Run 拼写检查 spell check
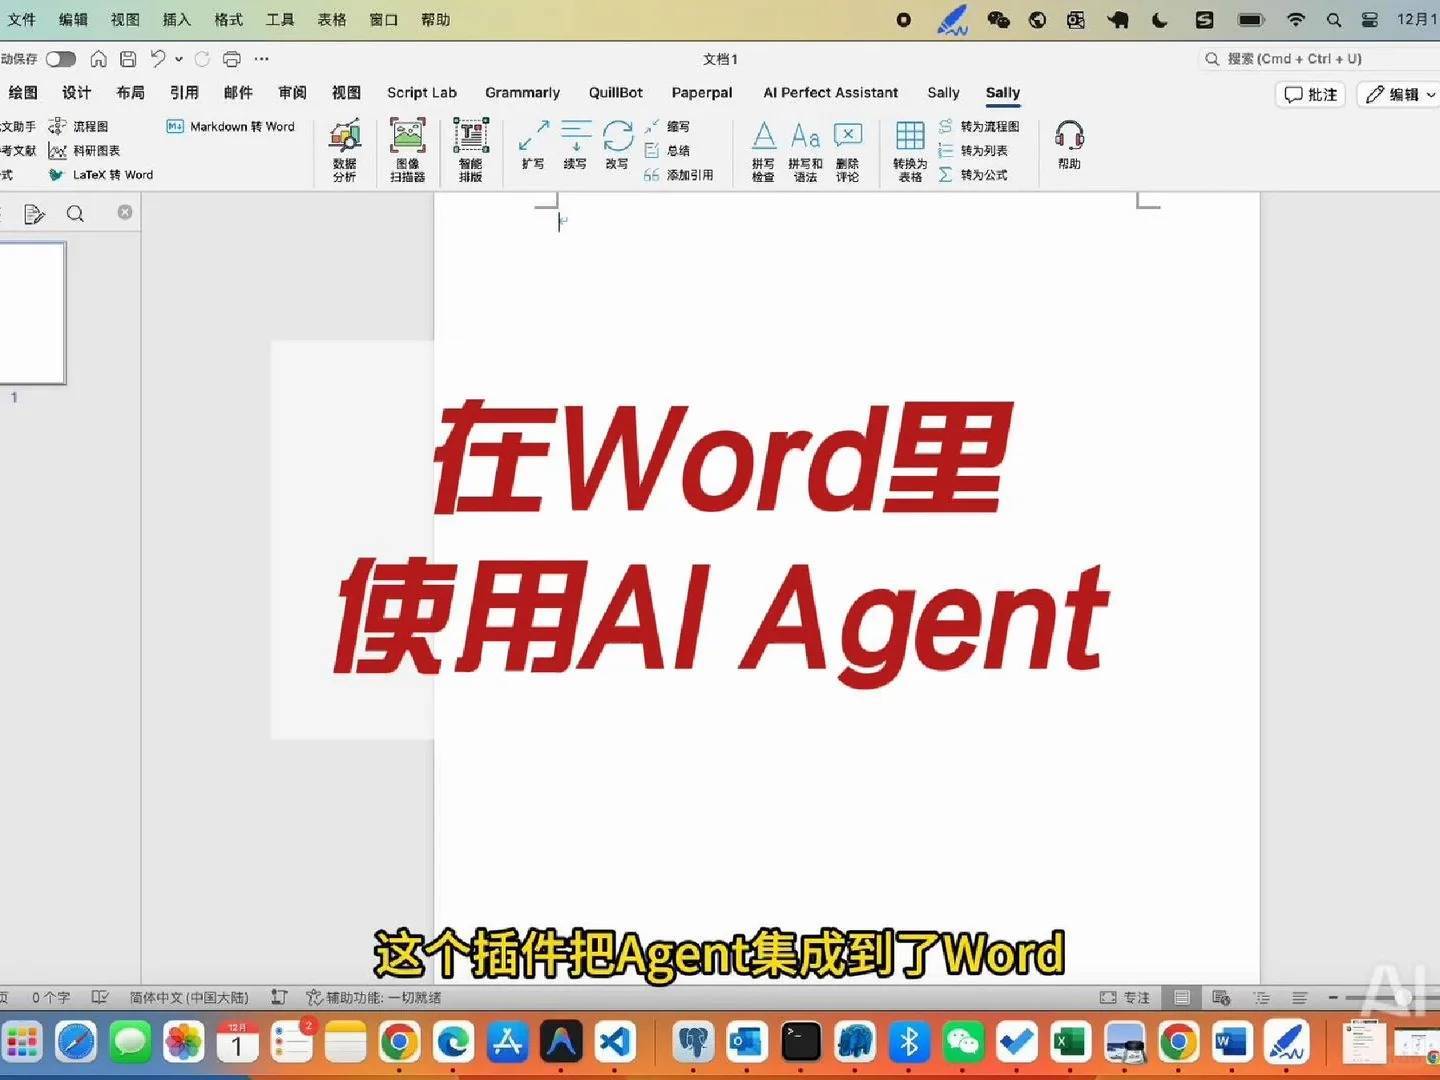1440x1080 pixels. point(763,150)
